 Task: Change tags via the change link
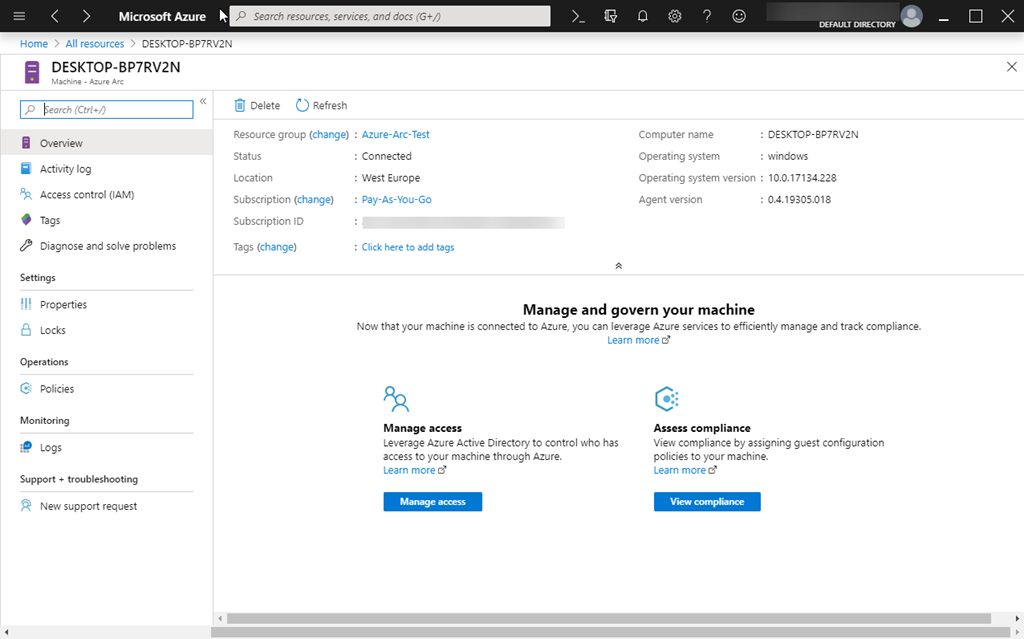[277, 247]
